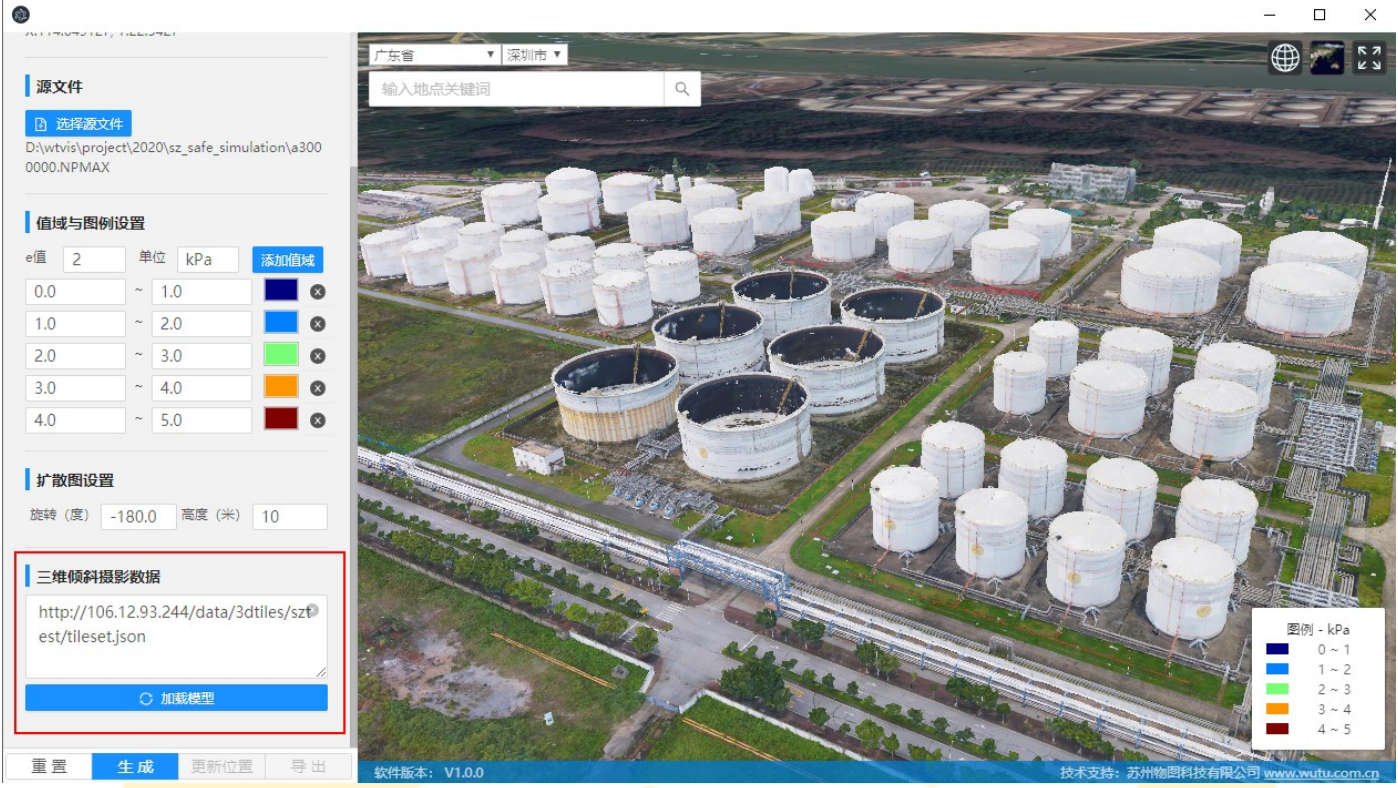The image size is (1398, 788).
Task: Focus the e值 input field
Action: 94,260
